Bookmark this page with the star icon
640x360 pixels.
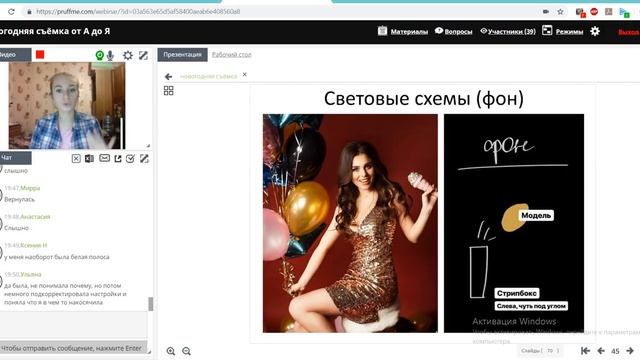coord(560,12)
